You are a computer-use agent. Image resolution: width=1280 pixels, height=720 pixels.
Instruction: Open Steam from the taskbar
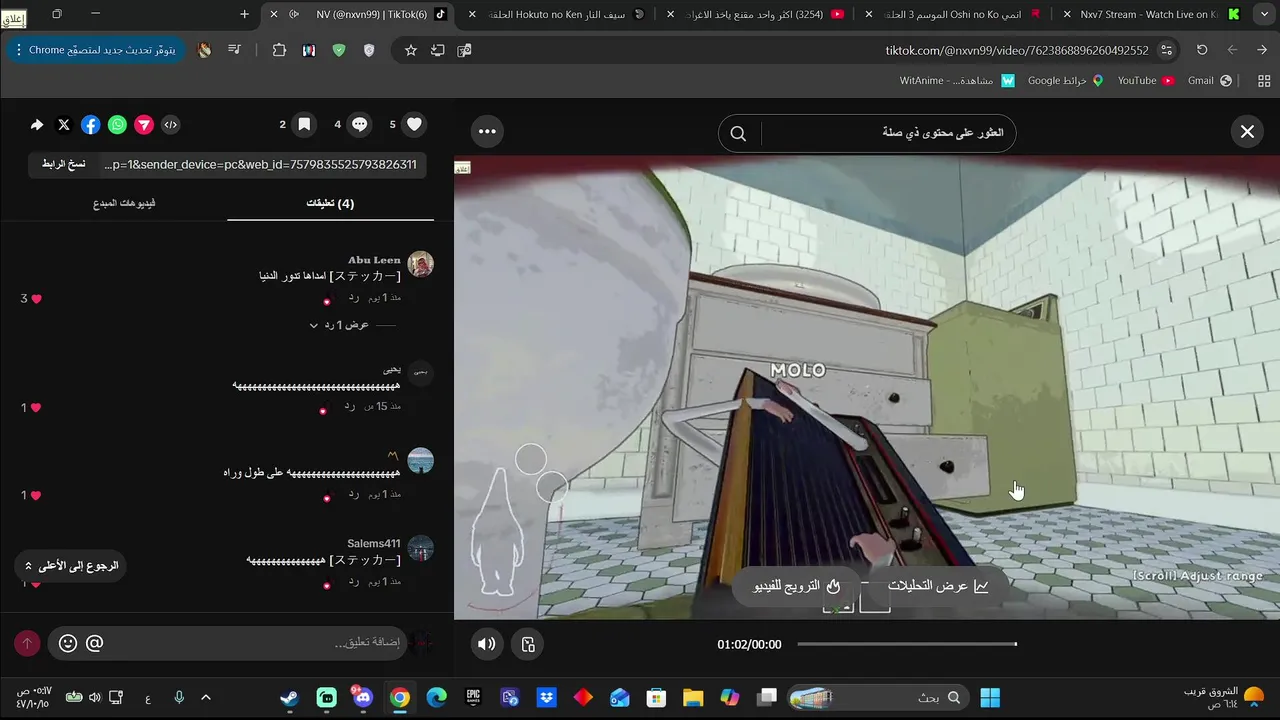coord(290,698)
